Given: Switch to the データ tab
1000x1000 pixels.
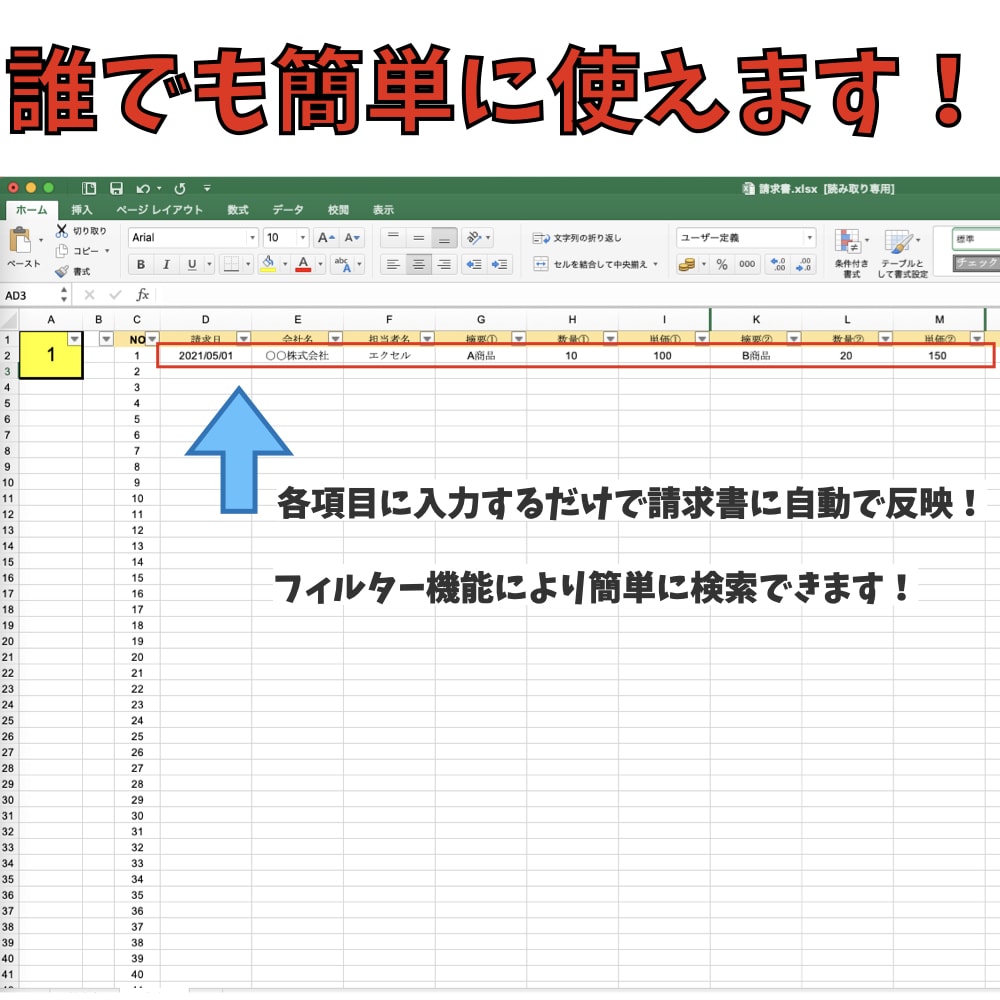Looking at the screenshot, I should 288,210.
